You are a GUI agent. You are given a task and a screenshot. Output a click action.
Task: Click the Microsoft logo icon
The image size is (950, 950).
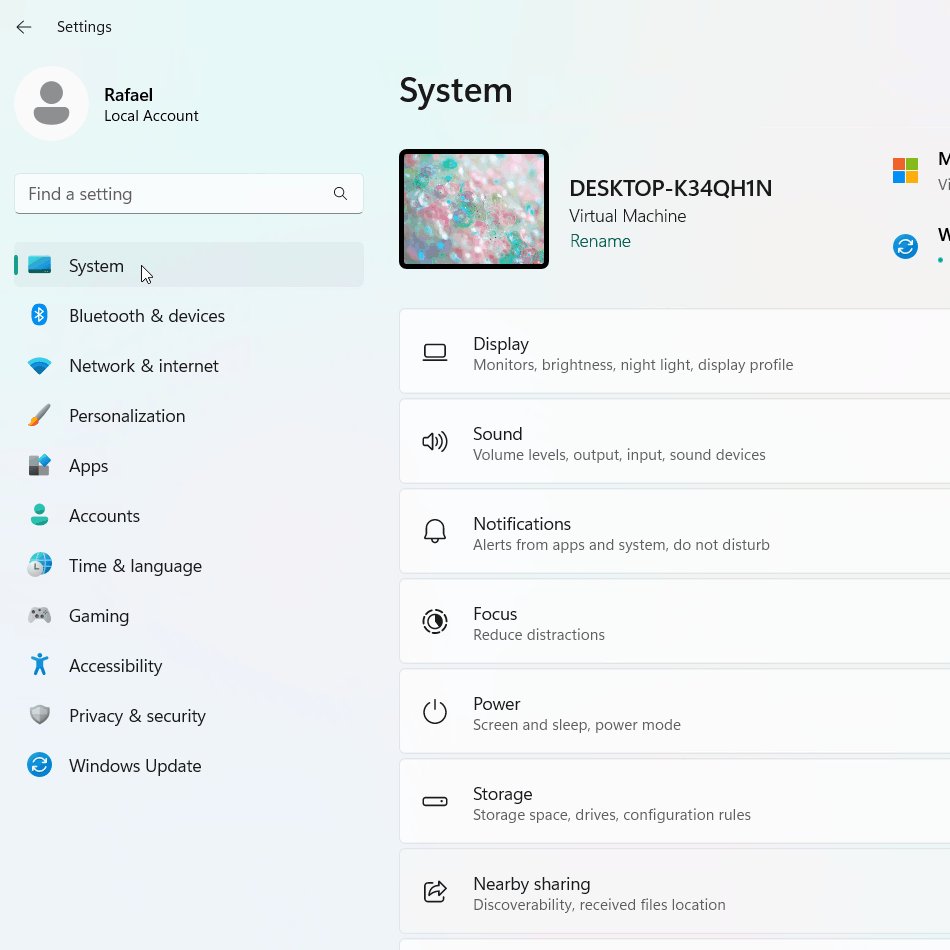[x=905, y=170]
